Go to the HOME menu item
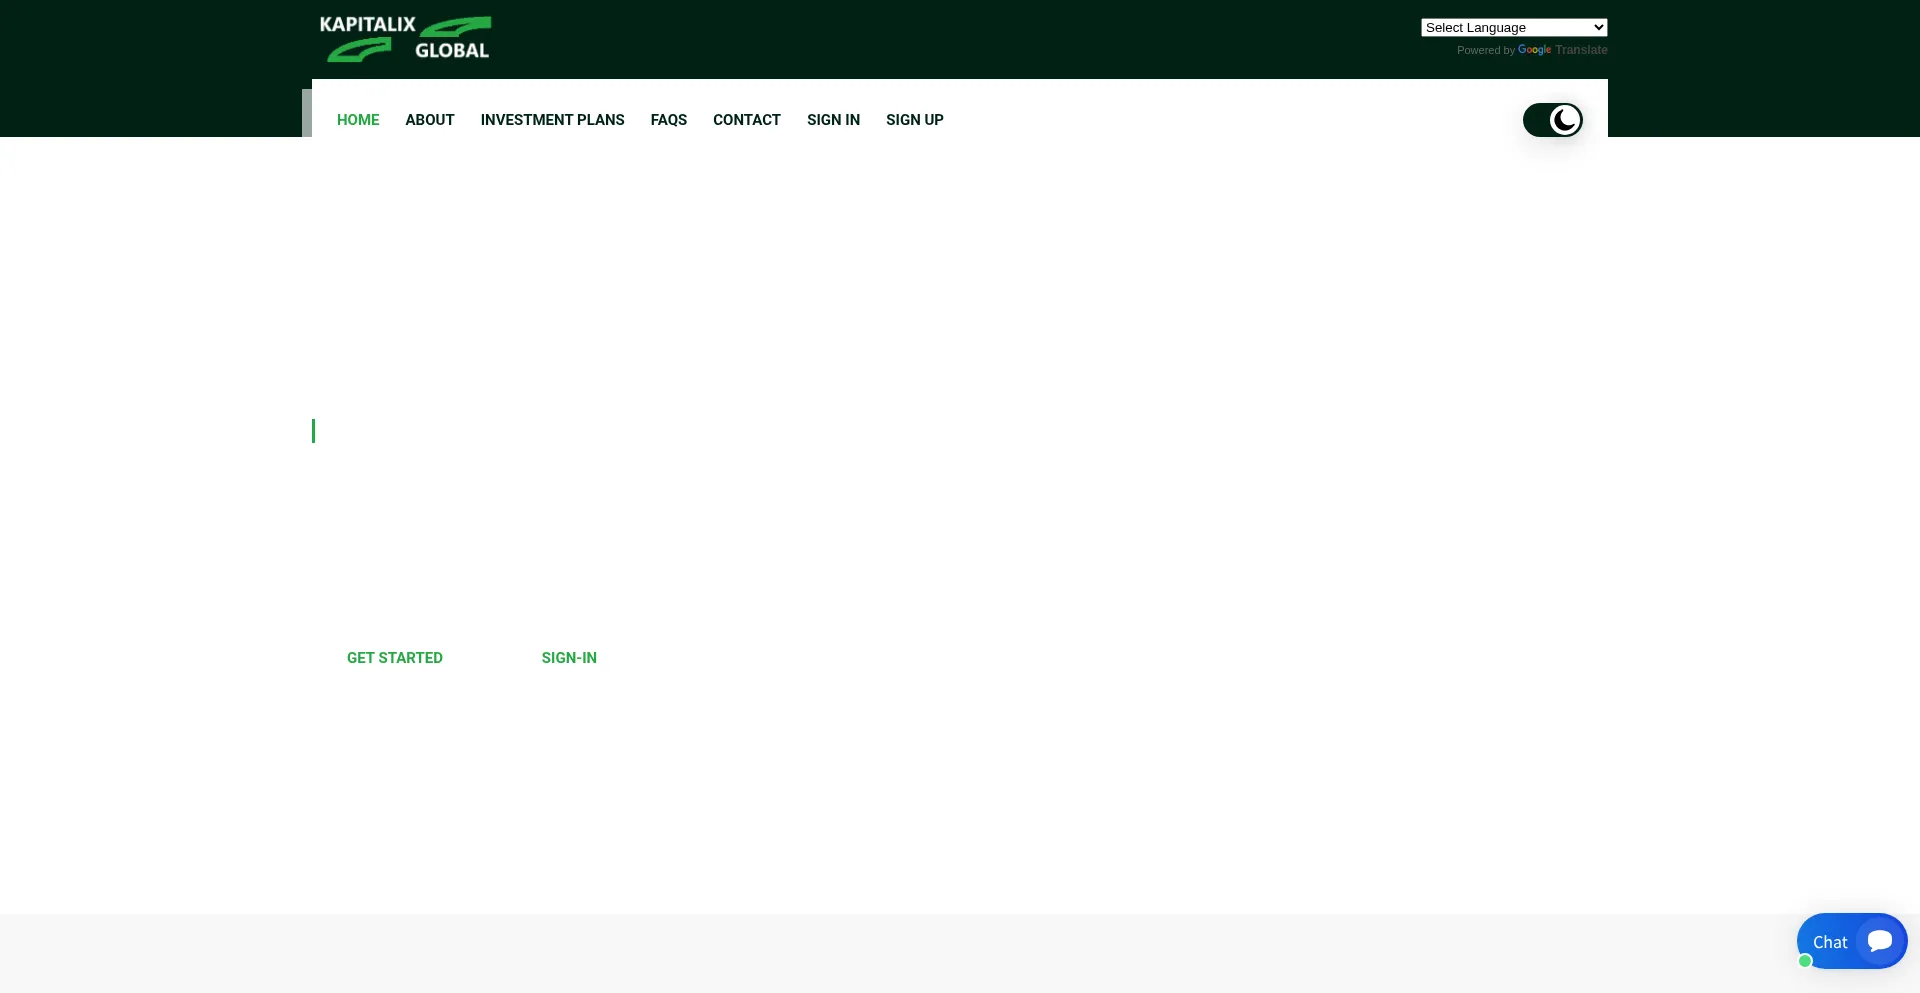 coord(358,120)
